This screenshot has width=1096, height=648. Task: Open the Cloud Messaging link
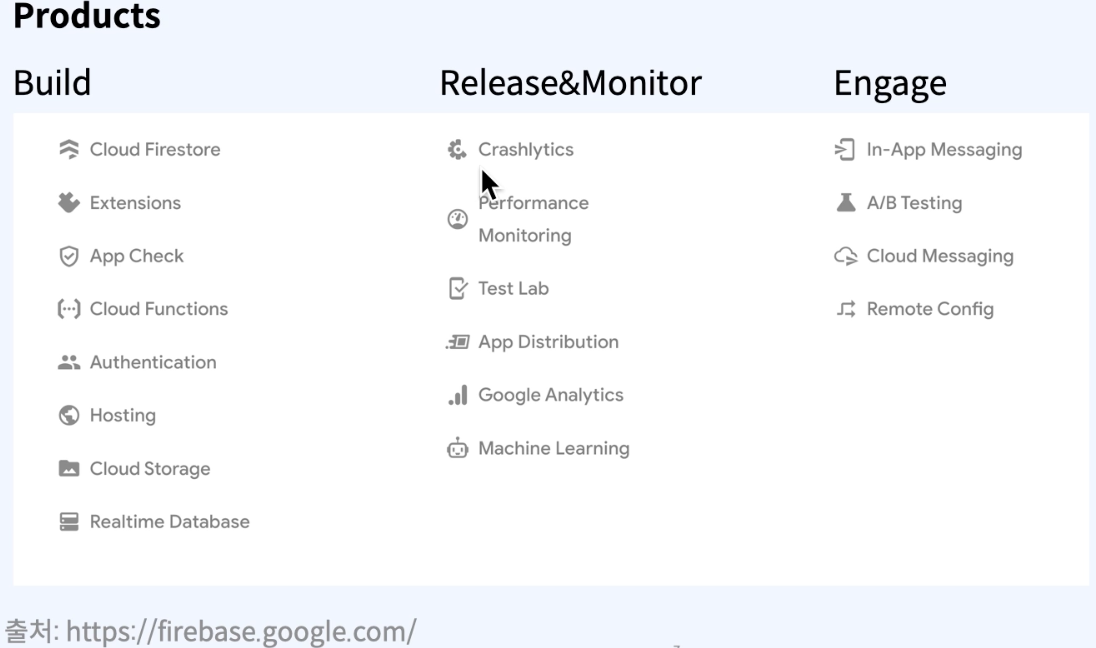click(x=940, y=257)
